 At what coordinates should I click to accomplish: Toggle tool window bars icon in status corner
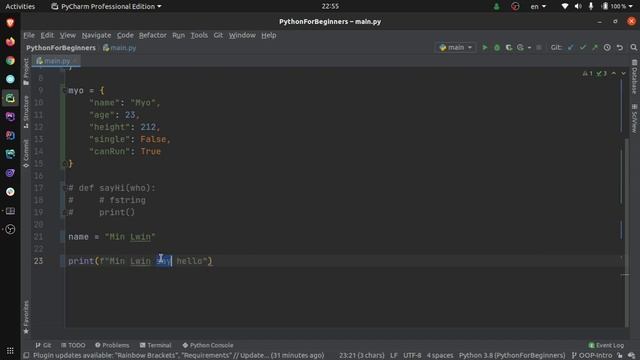click(26, 356)
